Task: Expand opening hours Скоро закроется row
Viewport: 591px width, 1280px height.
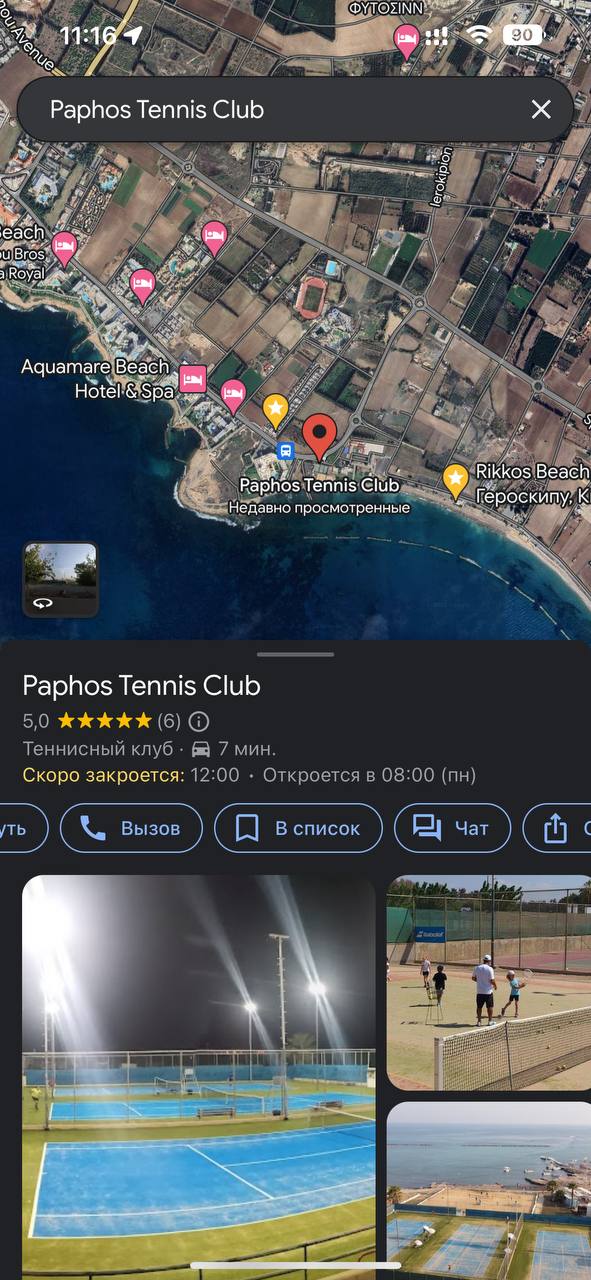Action: [249, 775]
